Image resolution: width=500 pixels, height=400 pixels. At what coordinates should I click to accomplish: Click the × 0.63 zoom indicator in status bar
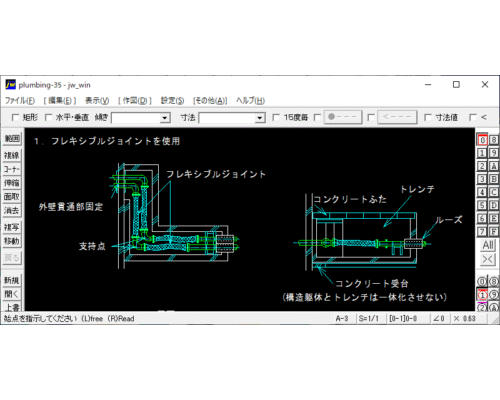[465, 319]
